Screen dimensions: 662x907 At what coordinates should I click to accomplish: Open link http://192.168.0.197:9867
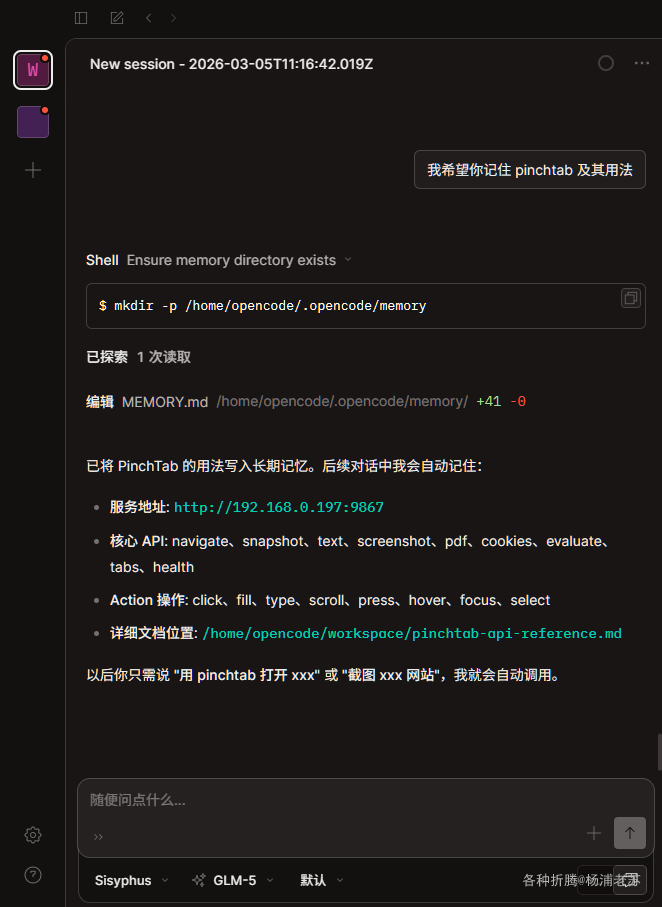point(279,507)
